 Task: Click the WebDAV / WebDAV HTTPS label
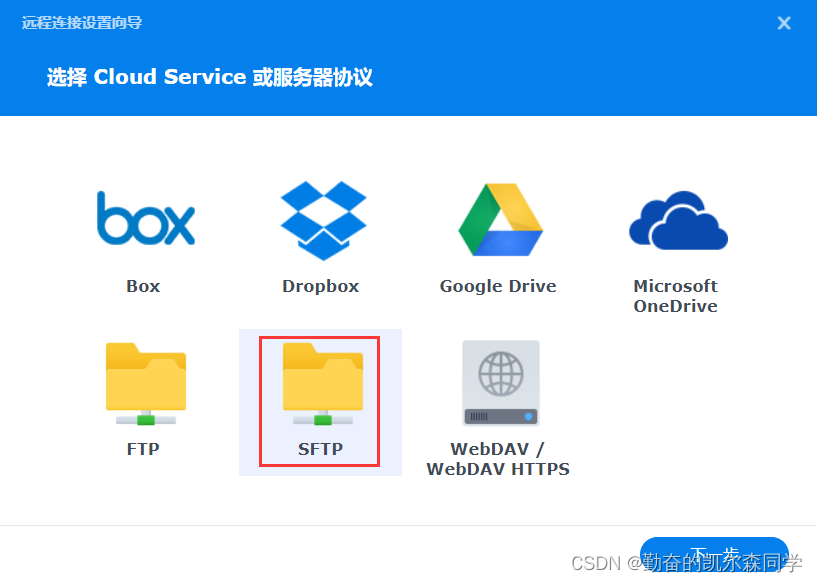coord(498,458)
